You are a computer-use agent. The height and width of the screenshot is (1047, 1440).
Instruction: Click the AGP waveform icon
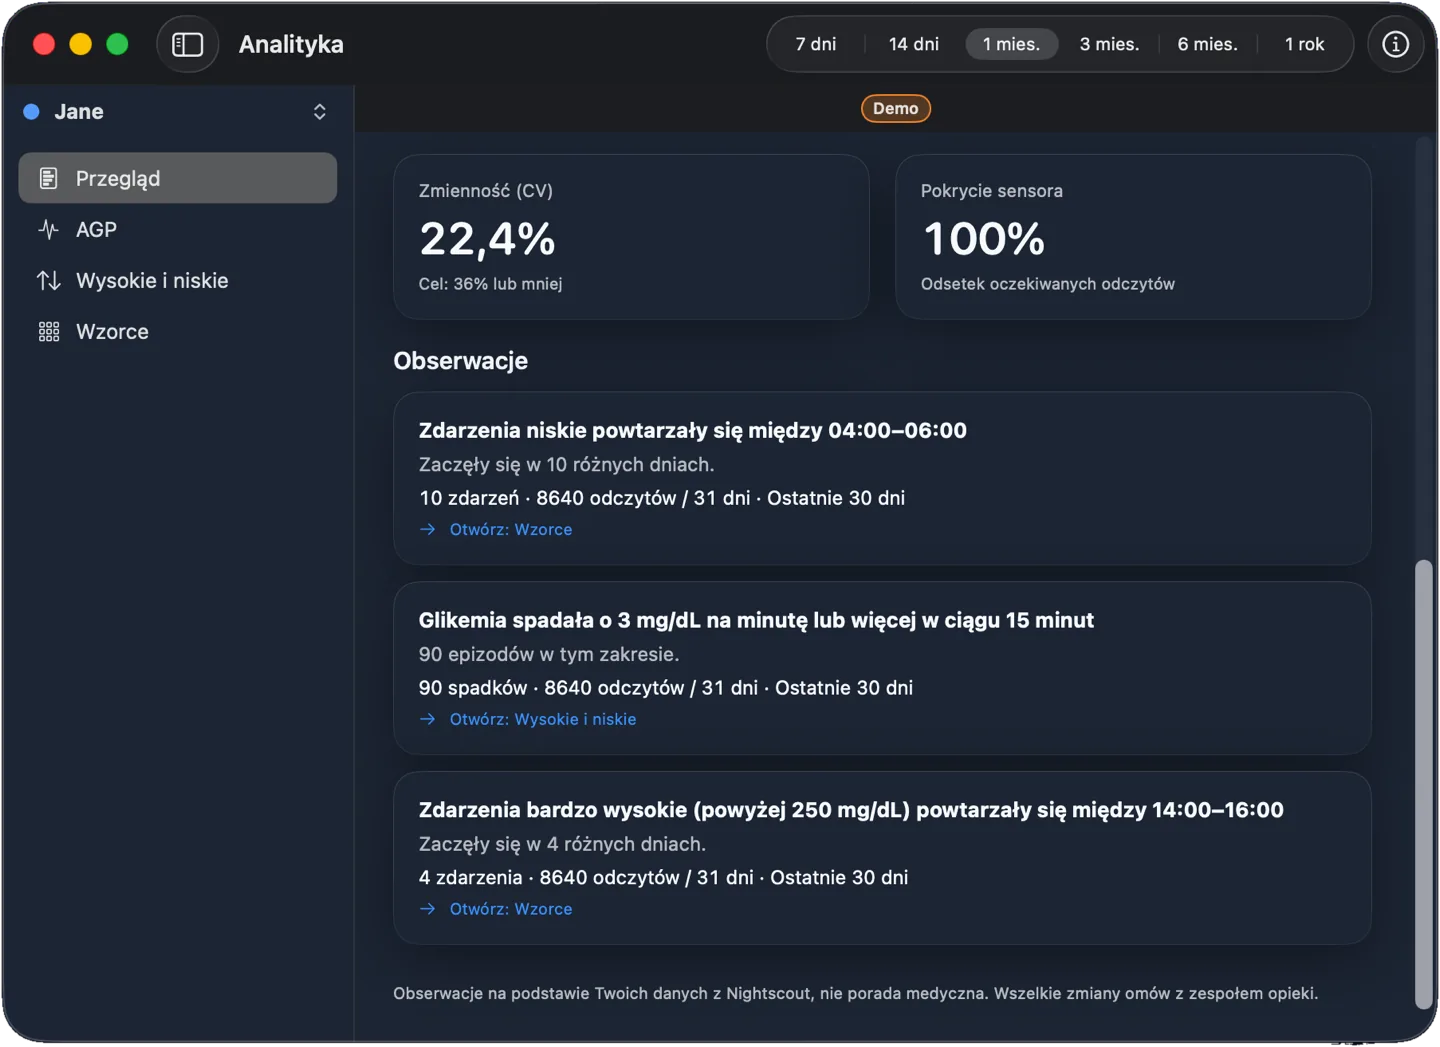point(48,229)
